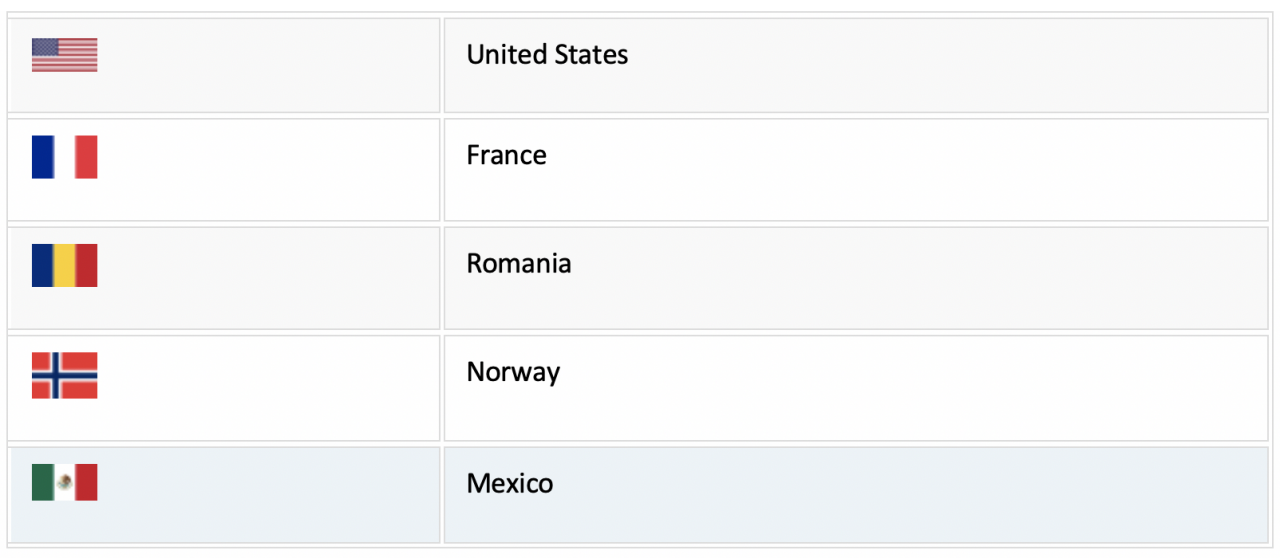Click the red stripe of the French flag
1280x558 pixels.
(86, 157)
